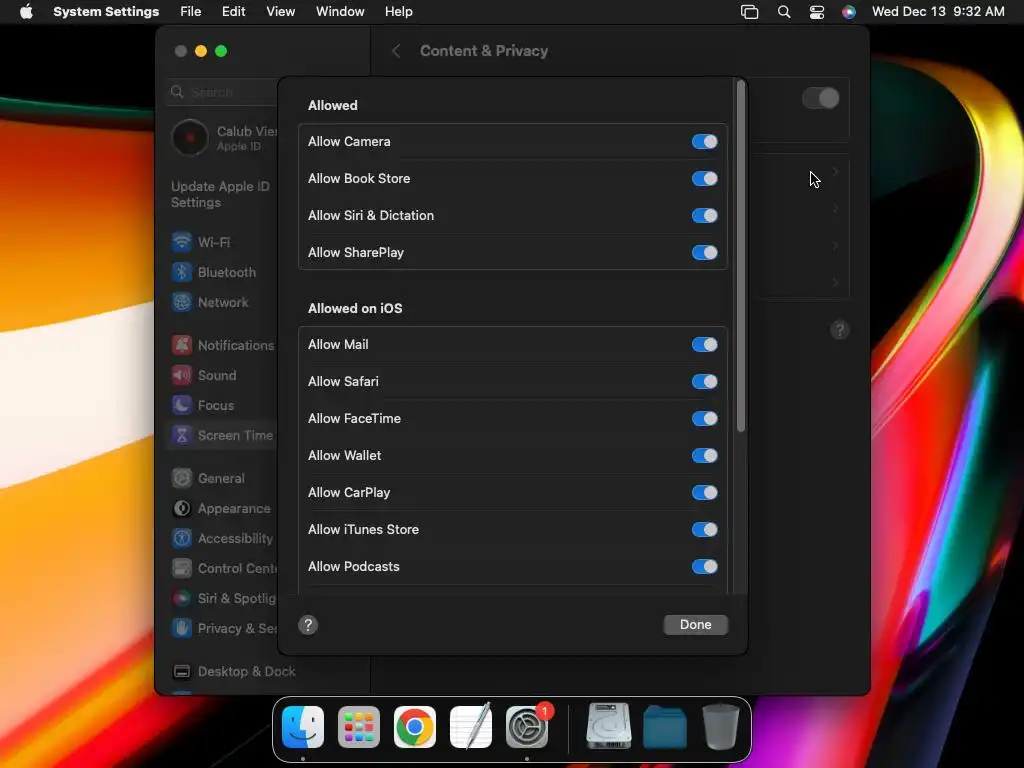Open the Window menu
Viewport: 1024px width, 768px height.
(x=340, y=12)
